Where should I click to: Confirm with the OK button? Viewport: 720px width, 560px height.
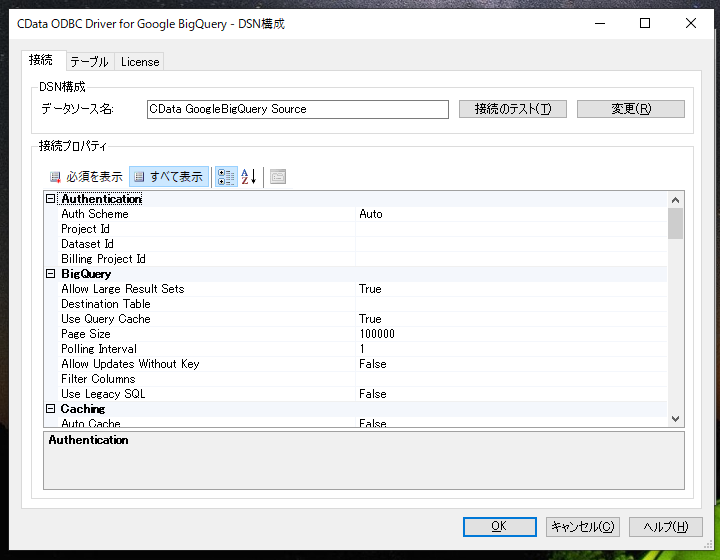click(500, 526)
